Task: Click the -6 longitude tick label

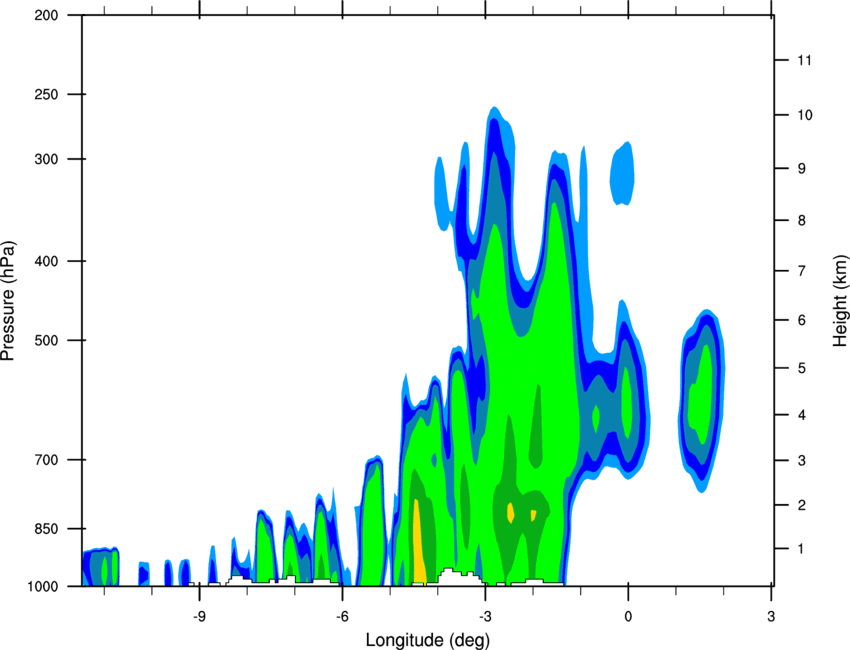Action: (342, 616)
